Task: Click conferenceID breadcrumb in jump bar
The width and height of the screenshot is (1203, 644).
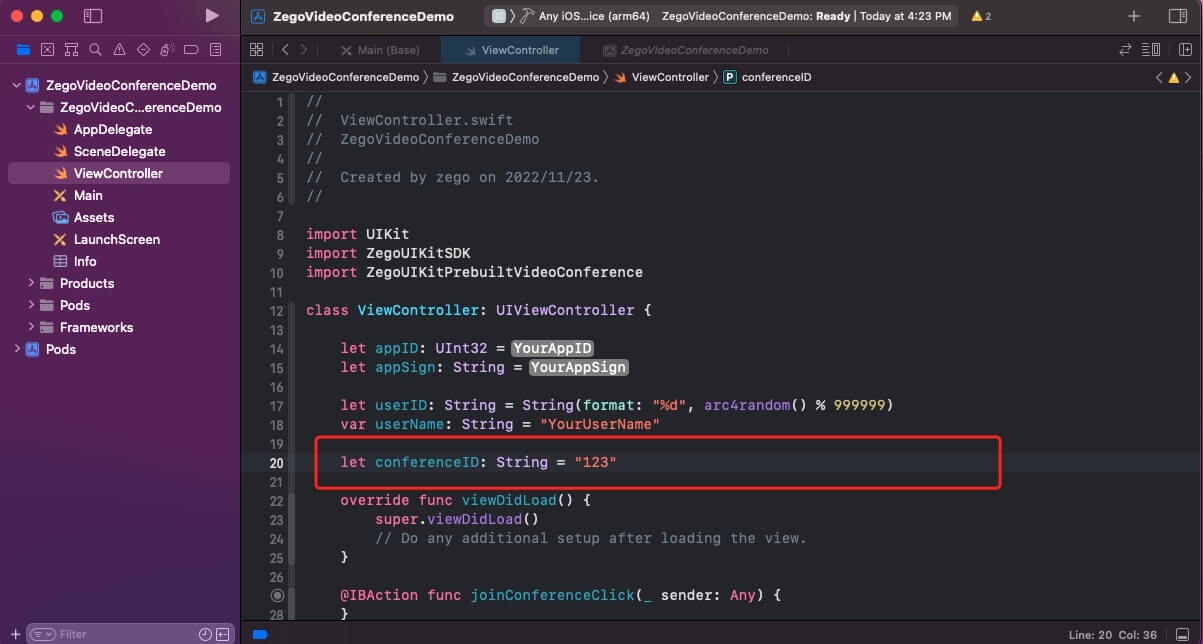Action: (x=767, y=77)
